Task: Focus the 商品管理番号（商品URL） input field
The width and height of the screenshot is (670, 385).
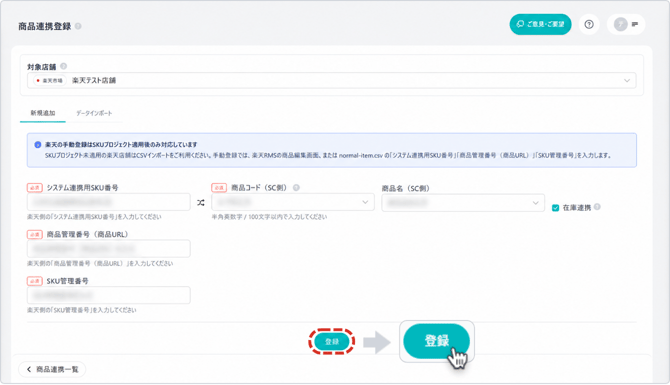Action: coord(109,249)
